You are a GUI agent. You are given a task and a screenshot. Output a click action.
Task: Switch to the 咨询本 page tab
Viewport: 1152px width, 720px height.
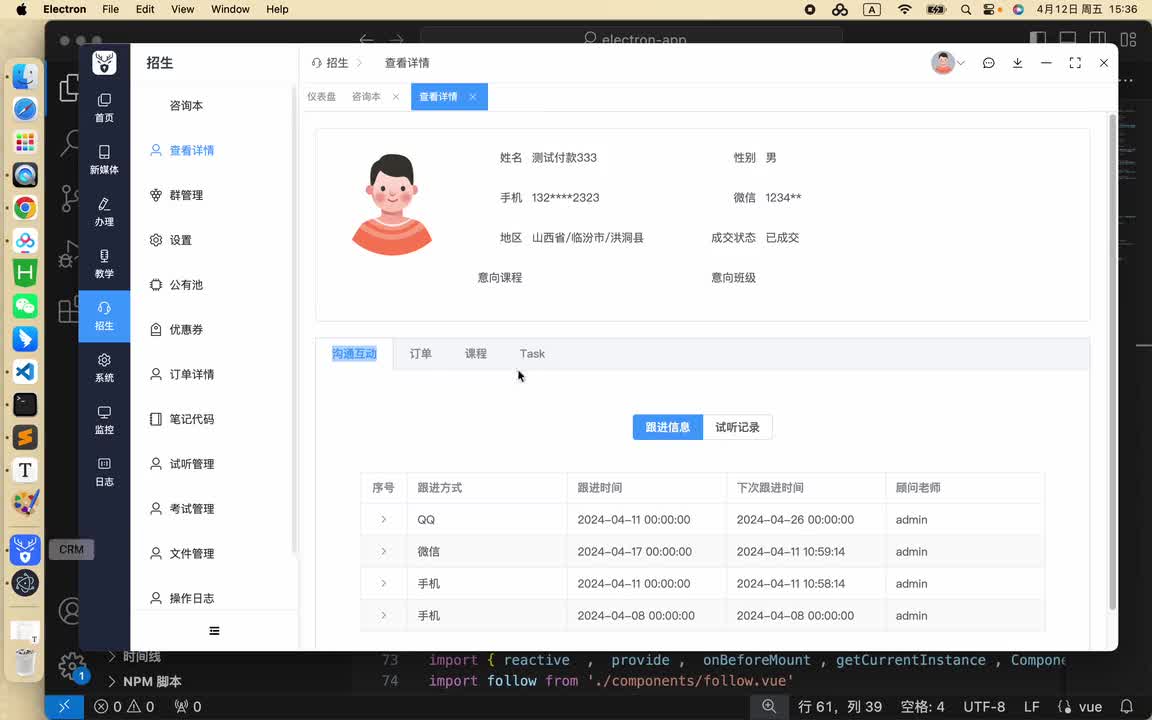[366, 97]
